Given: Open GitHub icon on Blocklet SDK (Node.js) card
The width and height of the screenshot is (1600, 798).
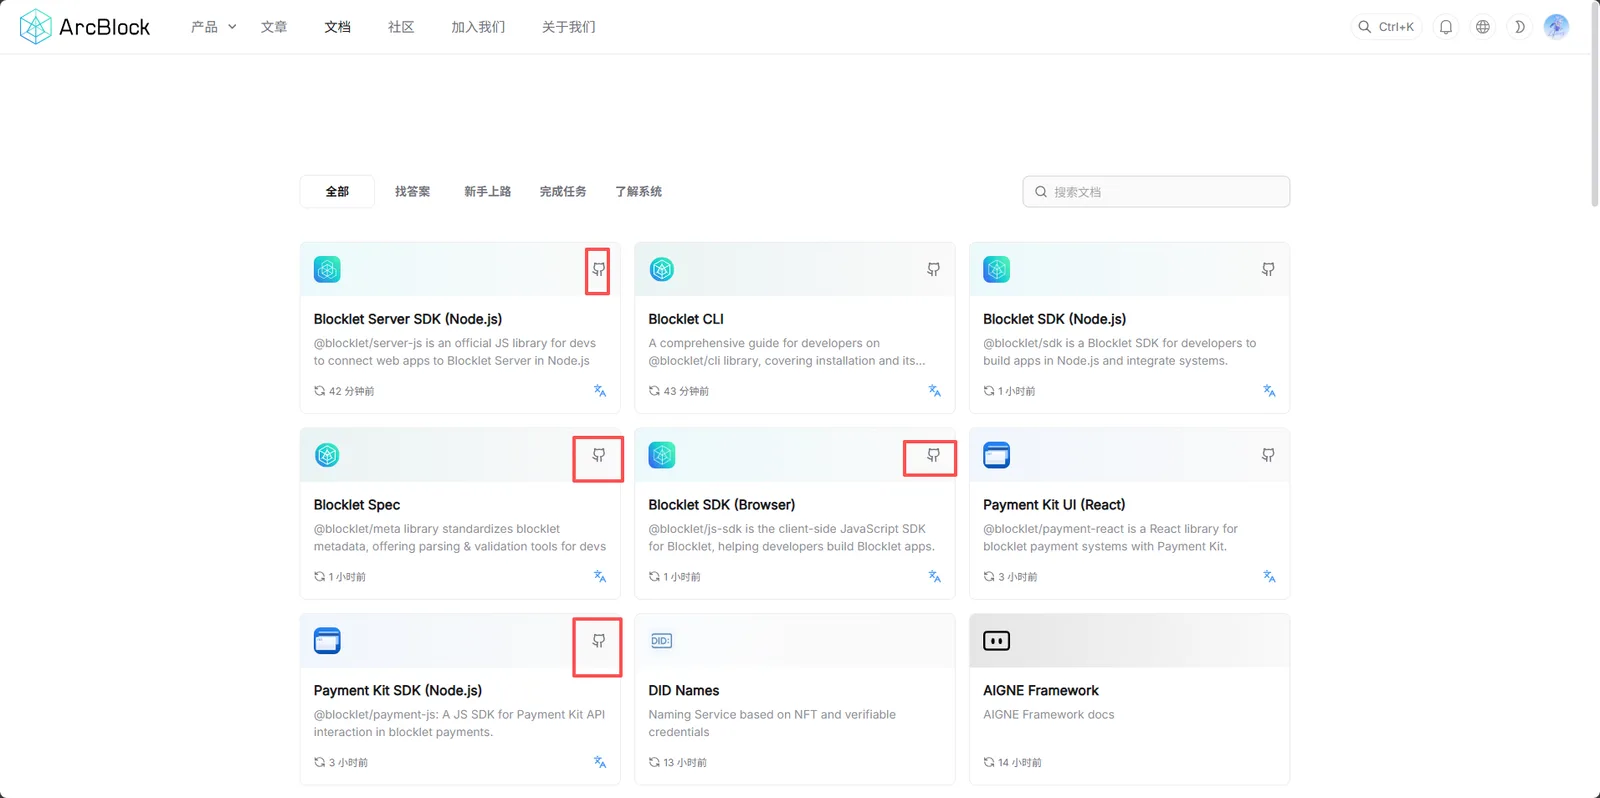Looking at the screenshot, I should coord(1268,270).
